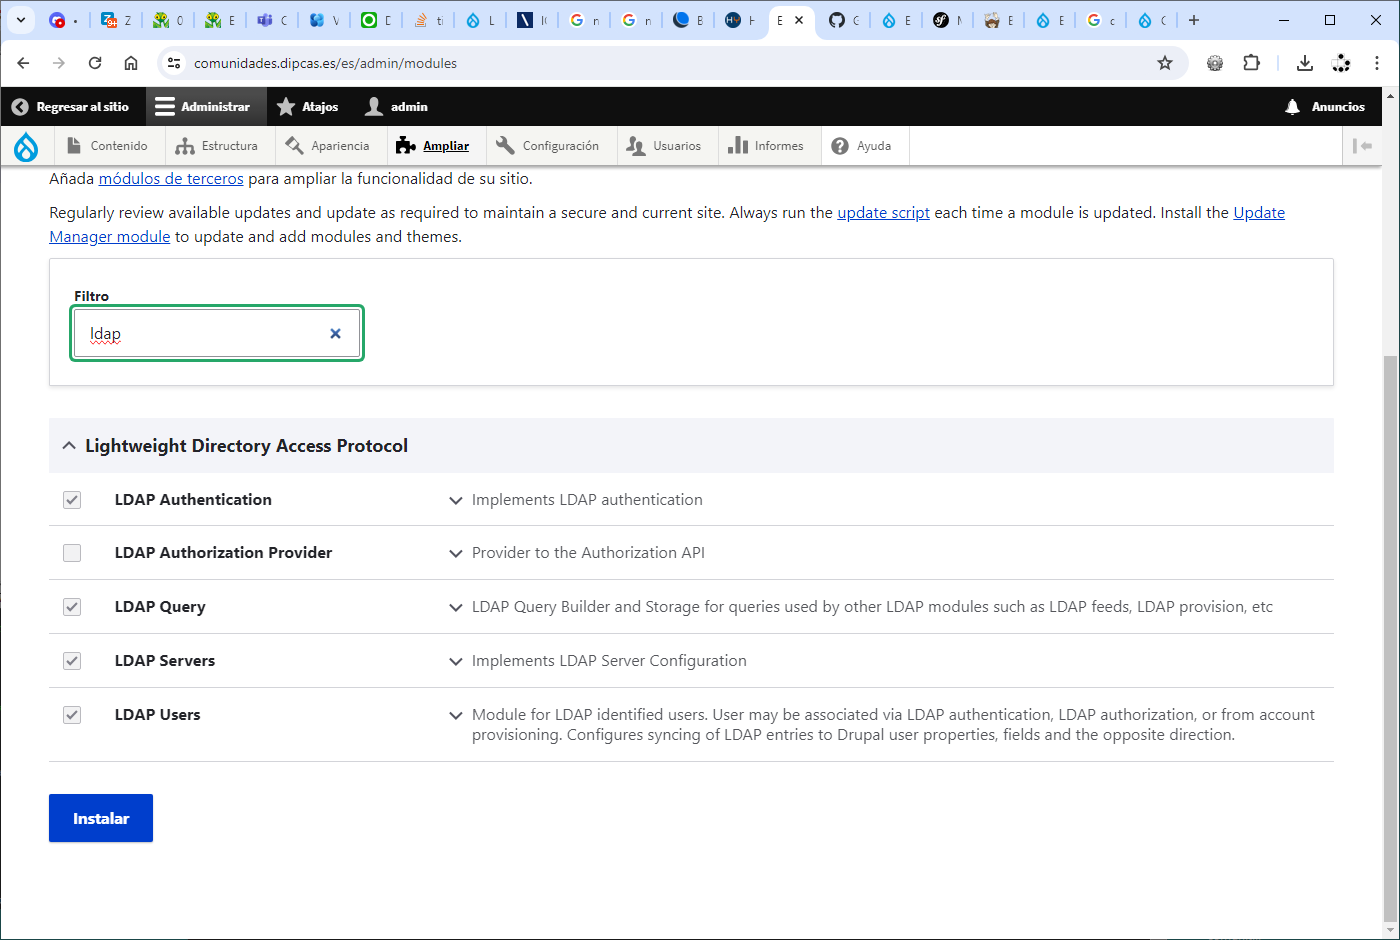Click the page vertical scrollbar
Screen dimensions: 1400x940
click(1391, 638)
